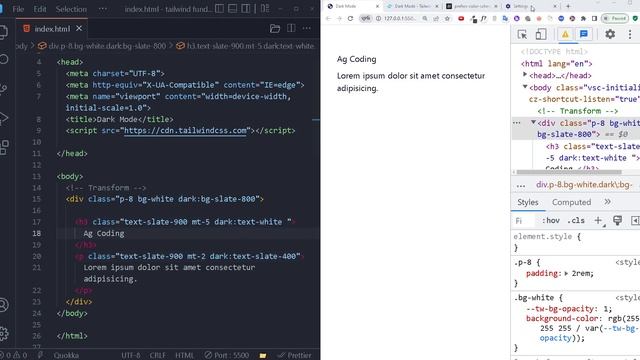Toggle :hov element state panel
The height and width of the screenshot is (360, 640).
pyautogui.click(x=551, y=221)
